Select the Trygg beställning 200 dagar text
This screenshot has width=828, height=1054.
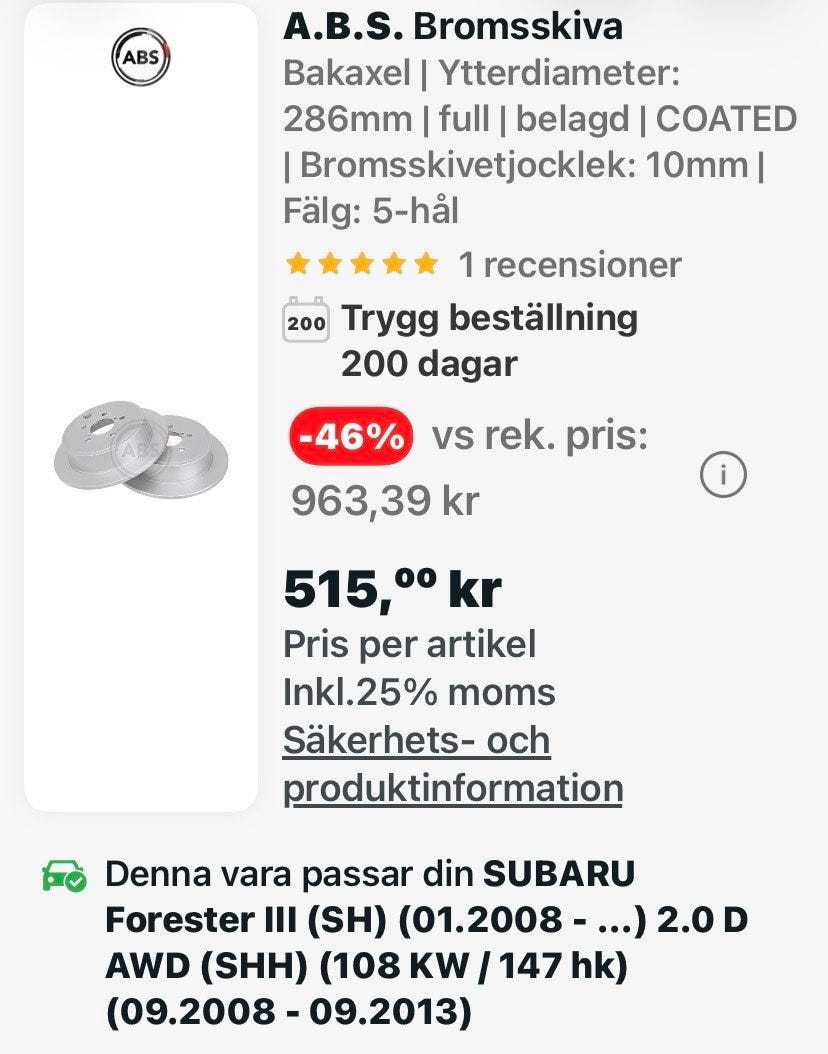point(489,340)
